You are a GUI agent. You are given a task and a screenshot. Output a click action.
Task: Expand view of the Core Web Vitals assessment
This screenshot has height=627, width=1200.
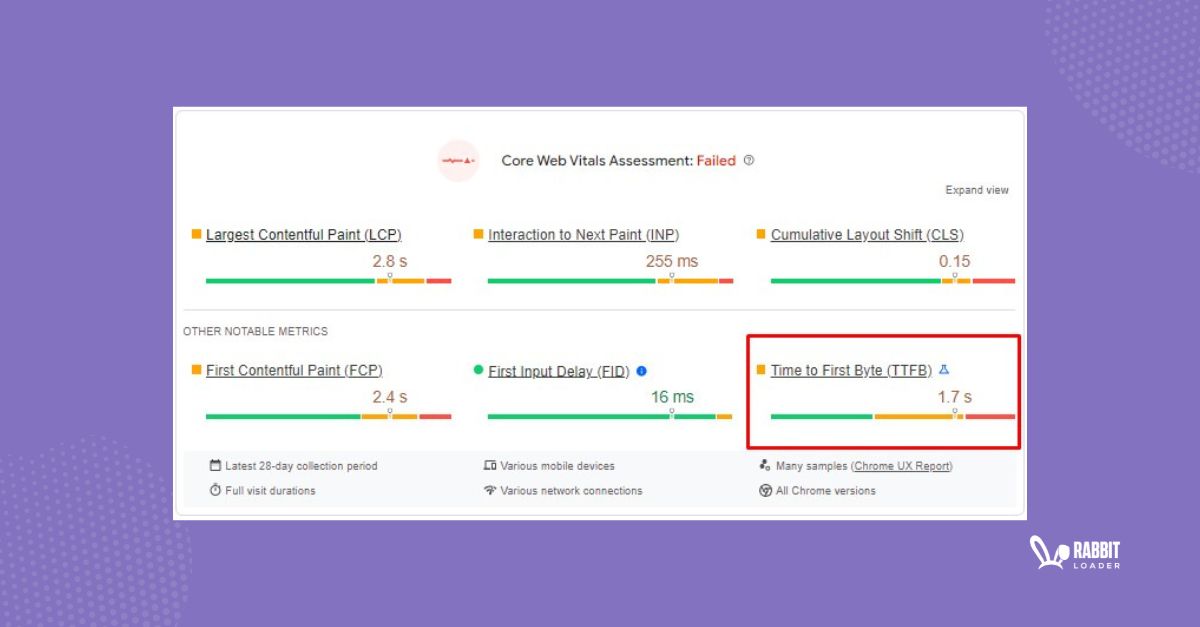click(x=977, y=189)
